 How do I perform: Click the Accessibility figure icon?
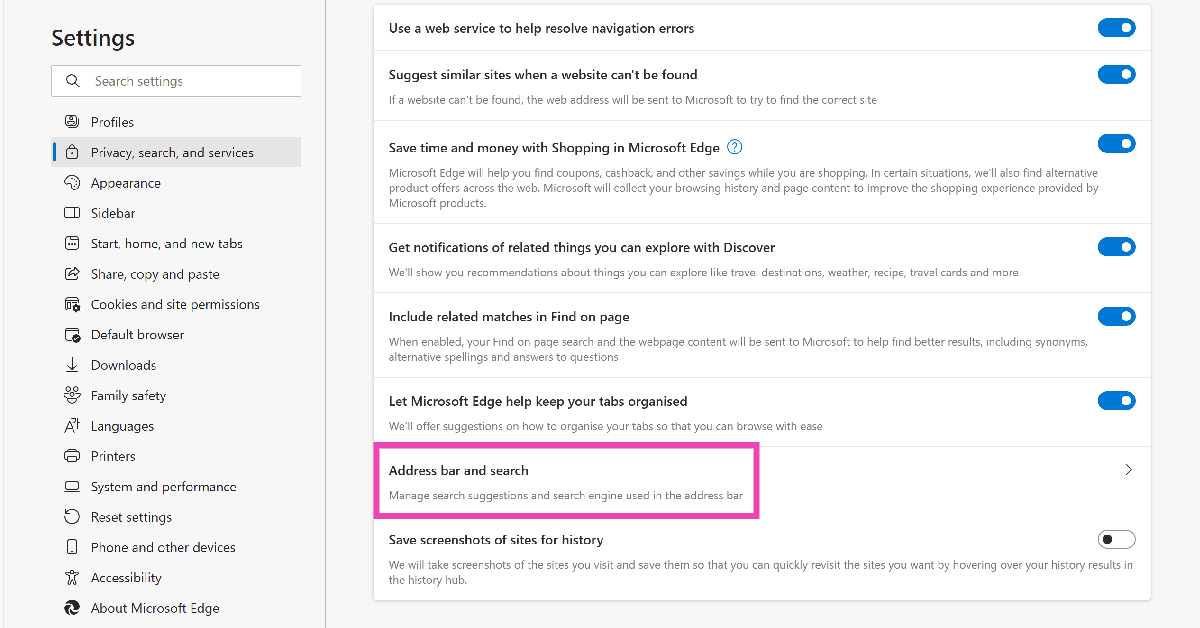click(x=72, y=577)
